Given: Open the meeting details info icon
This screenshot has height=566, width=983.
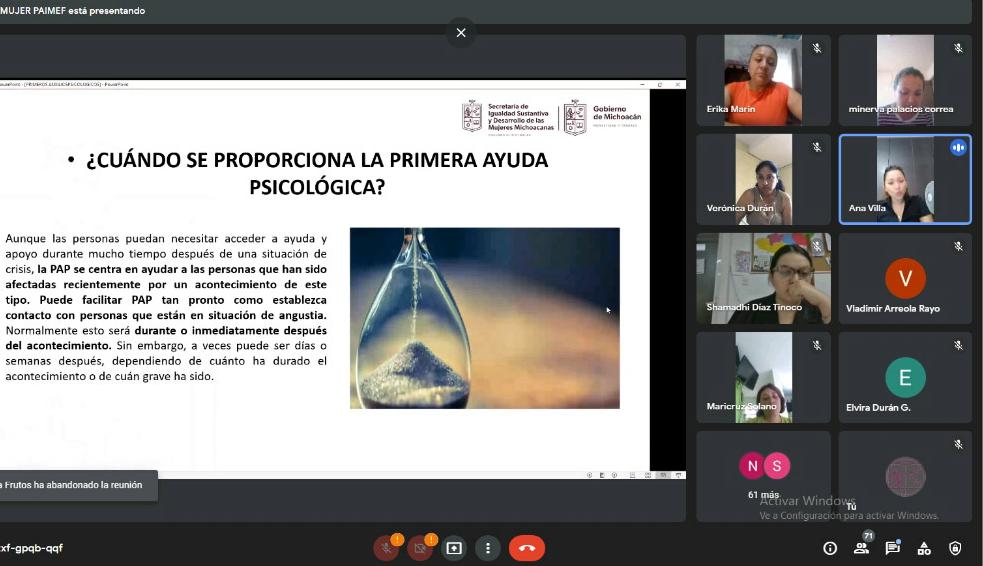Looking at the screenshot, I should click(829, 548).
